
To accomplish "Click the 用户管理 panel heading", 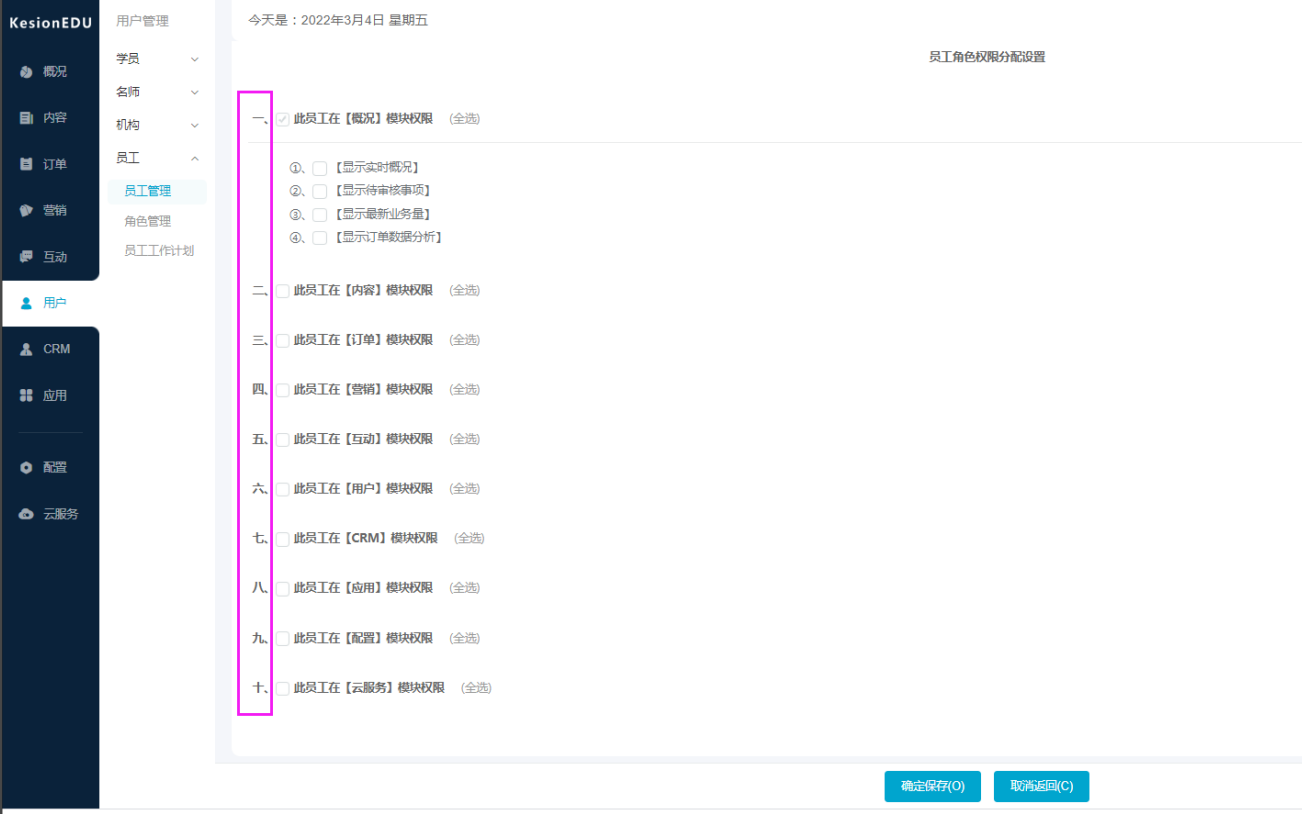I will click(142, 20).
